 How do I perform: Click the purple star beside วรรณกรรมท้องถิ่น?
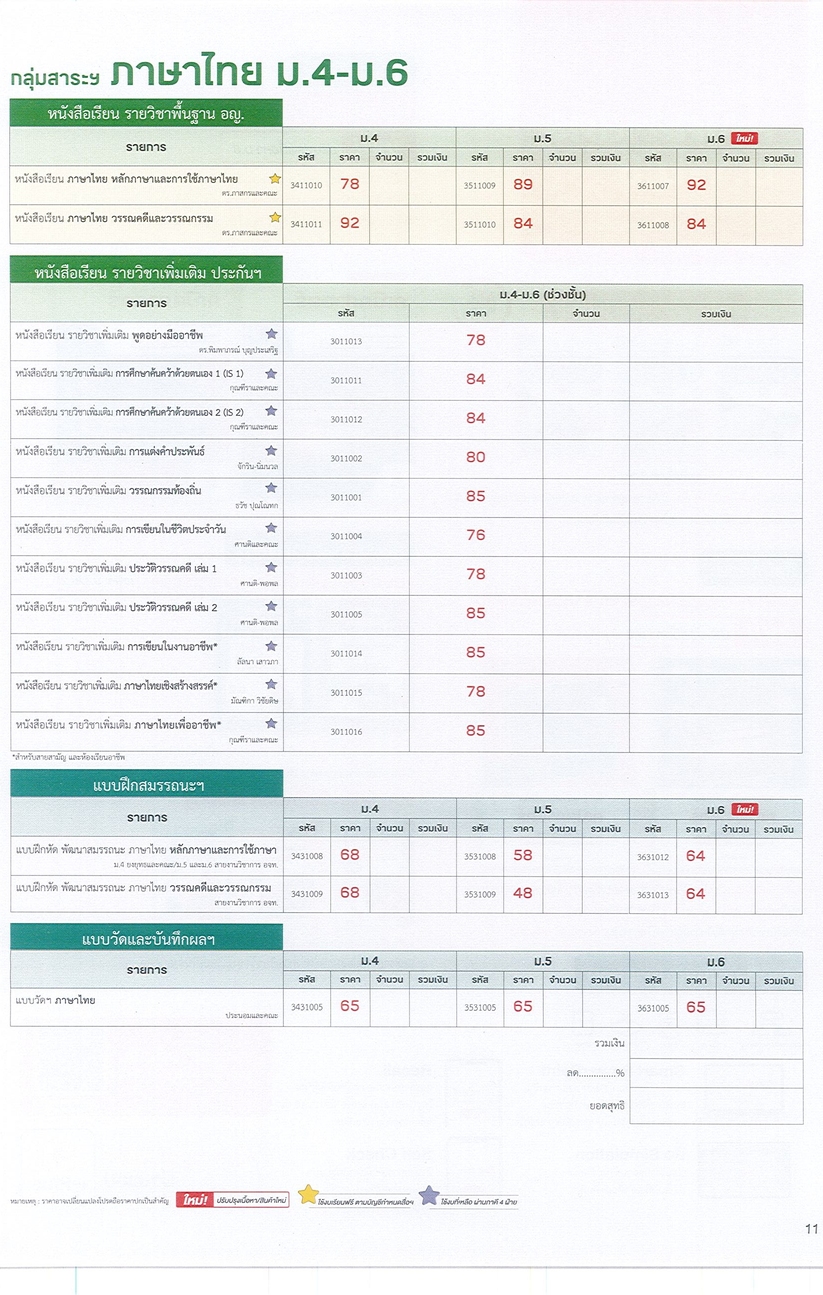click(x=271, y=490)
